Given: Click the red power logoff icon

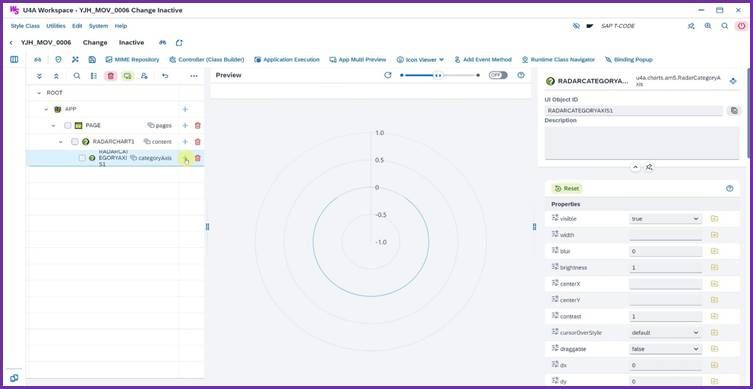Looking at the screenshot, I should (x=741, y=26).
